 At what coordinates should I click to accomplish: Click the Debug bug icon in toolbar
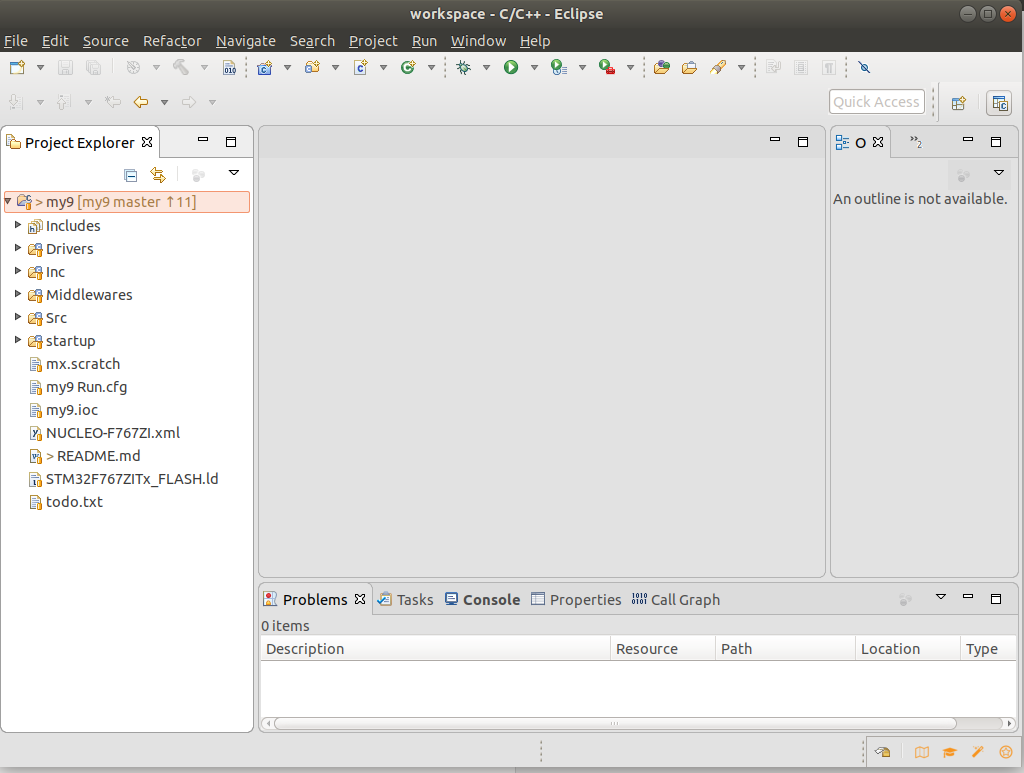pyautogui.click(x=463, y=68)
